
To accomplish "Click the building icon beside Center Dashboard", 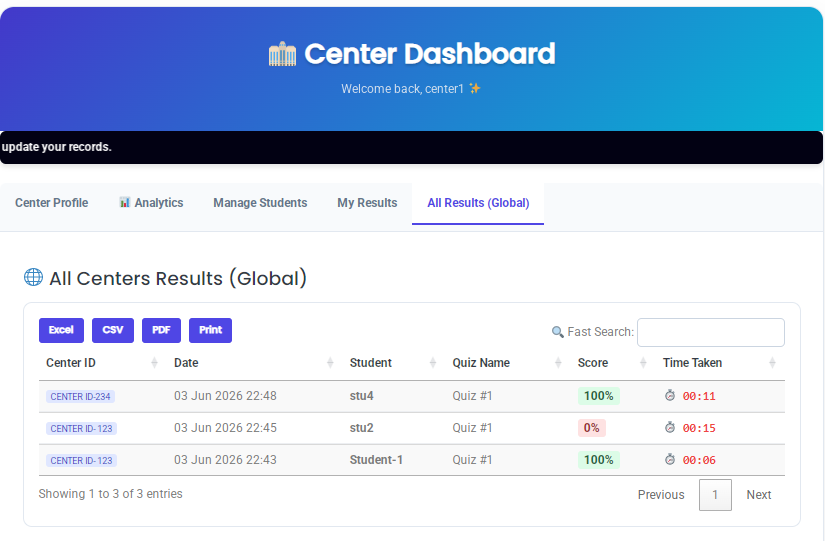I will click(x=283, y=54).
